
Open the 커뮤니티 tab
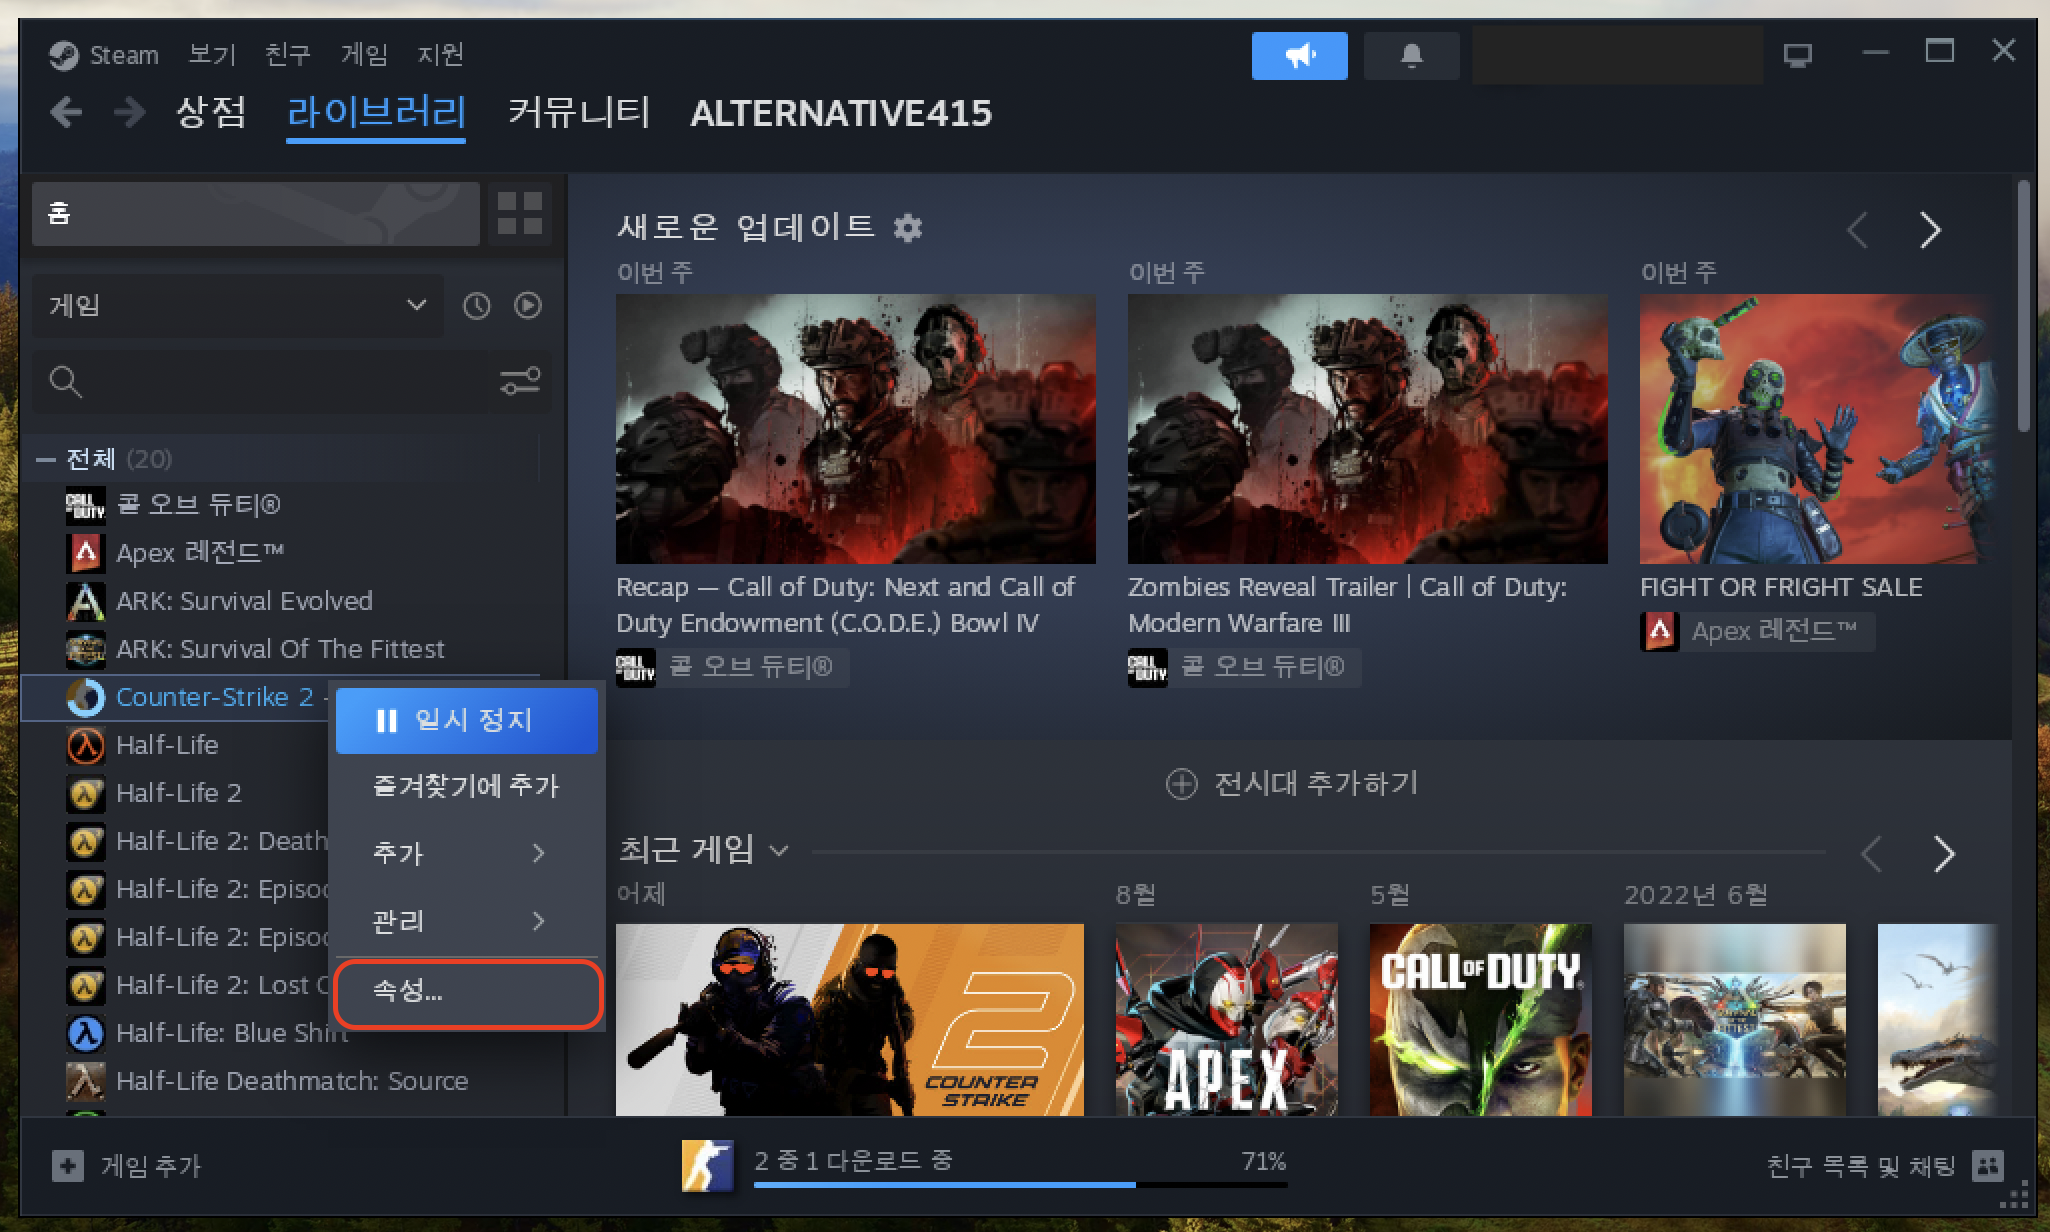[x=578, y=113]
